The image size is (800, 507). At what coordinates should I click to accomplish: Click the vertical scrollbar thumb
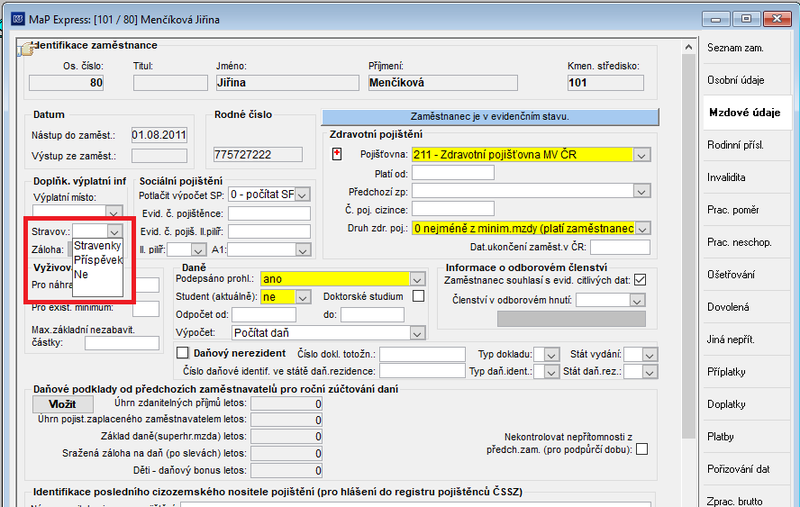click(x=689, y=246)
